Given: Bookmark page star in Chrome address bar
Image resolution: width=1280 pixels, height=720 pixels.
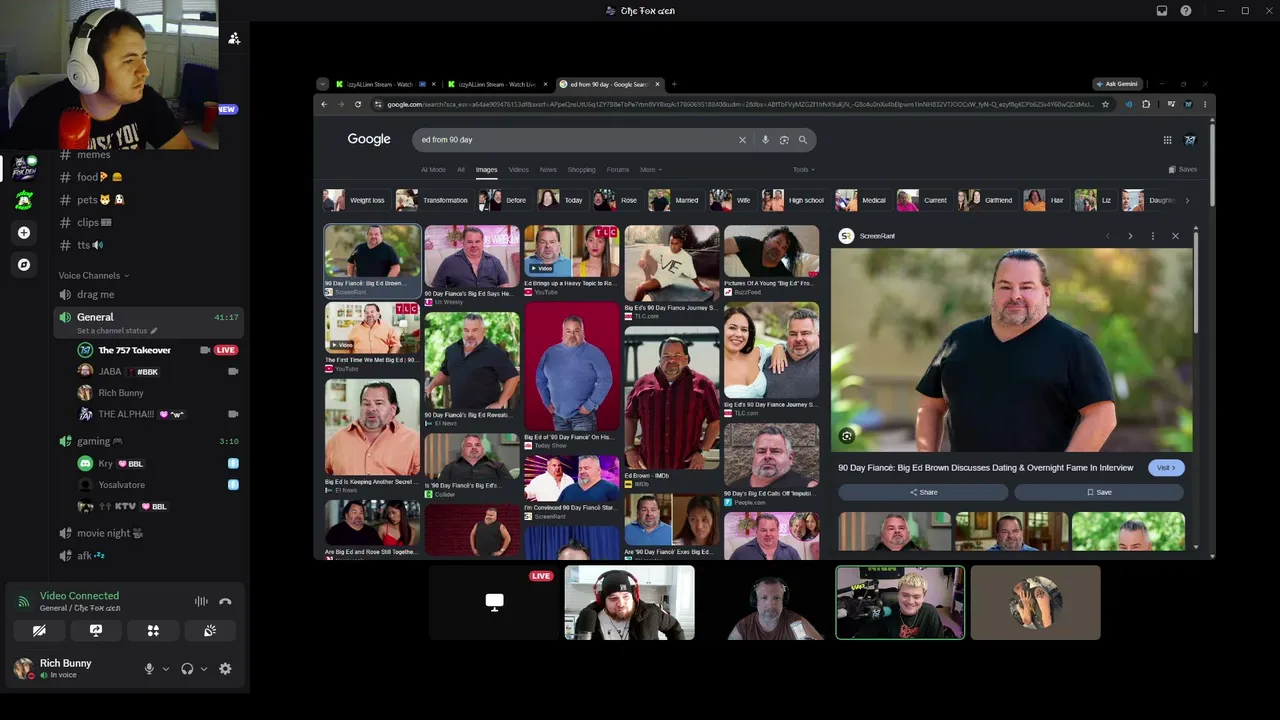Looking at the screenshot, I should 1105,104.
